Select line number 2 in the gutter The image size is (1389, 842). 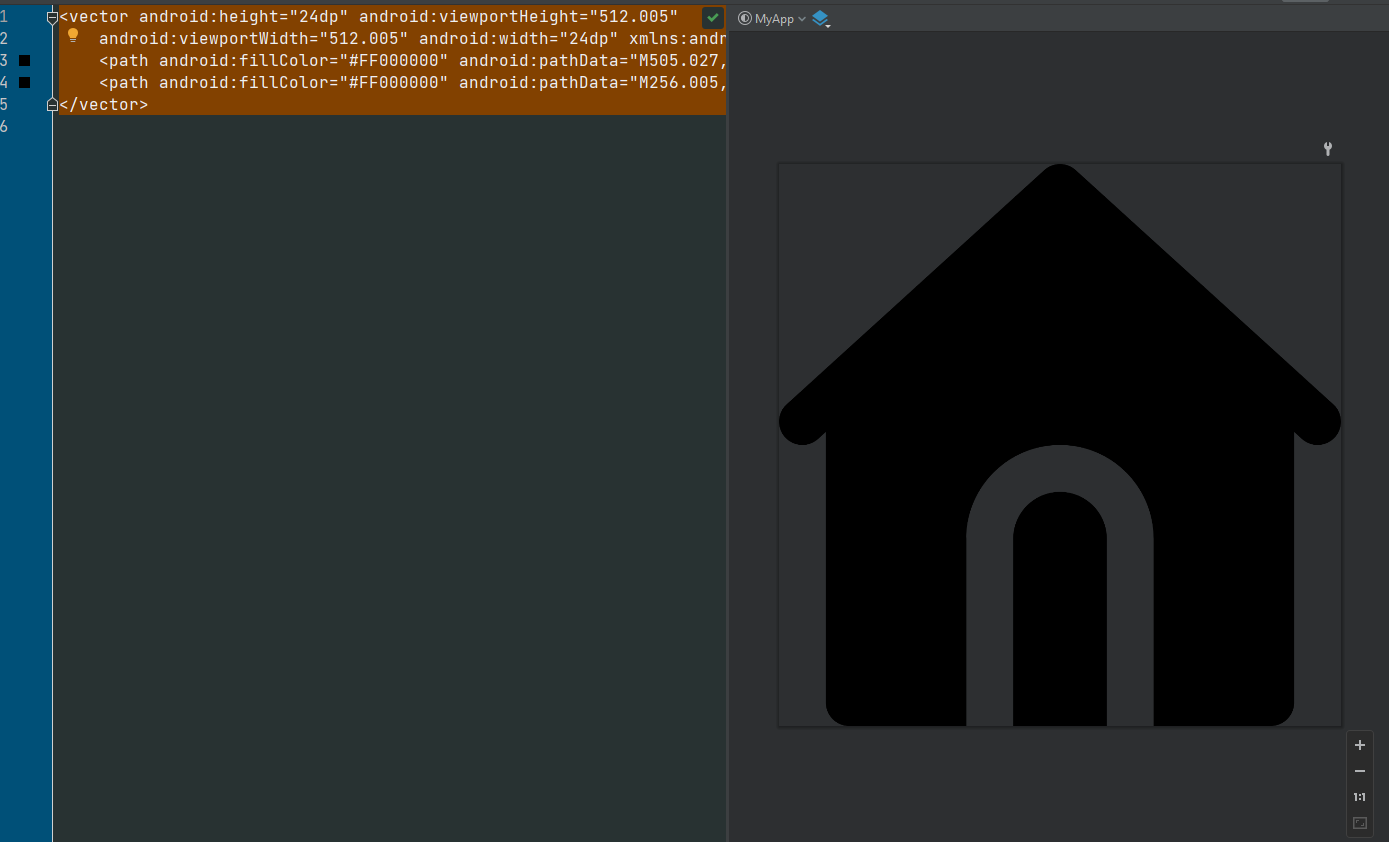6,38
